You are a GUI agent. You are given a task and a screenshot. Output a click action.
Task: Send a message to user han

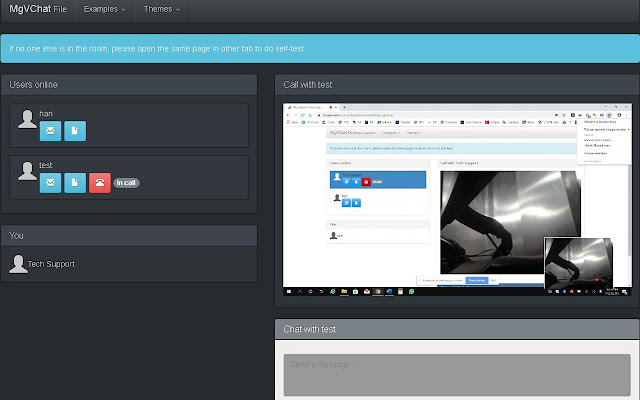click(50, 131)
